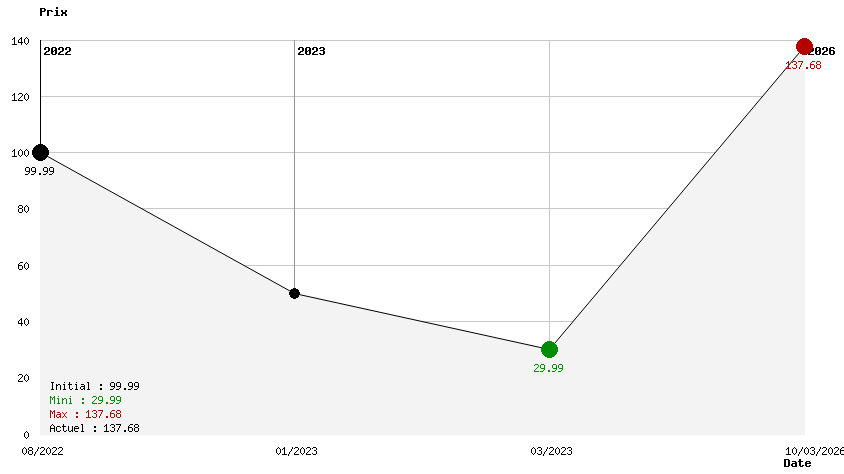Click the small black point at 01/2023
This screenshot has height=474, width=844.
coord(294,293)
